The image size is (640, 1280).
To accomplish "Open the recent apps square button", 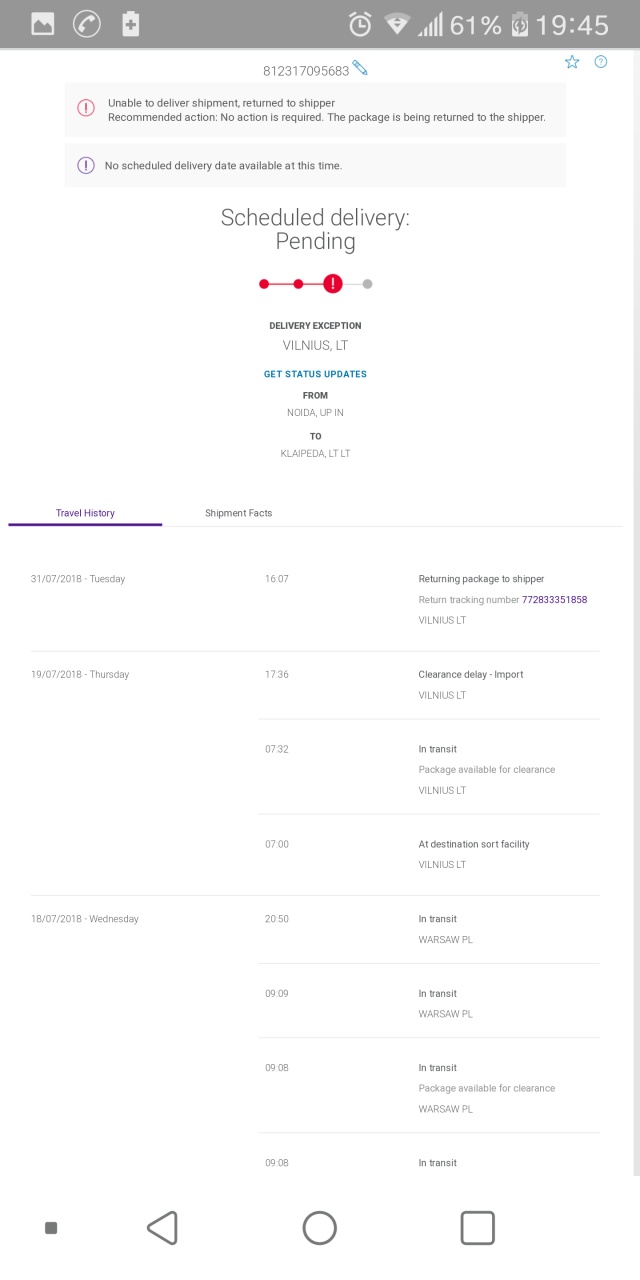I will [477, 1228].
